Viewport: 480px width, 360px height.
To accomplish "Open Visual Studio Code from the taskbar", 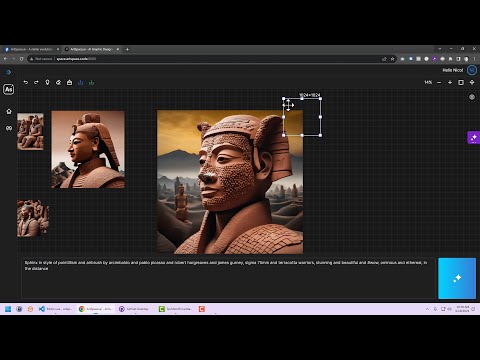I will (x=55, y=309).
